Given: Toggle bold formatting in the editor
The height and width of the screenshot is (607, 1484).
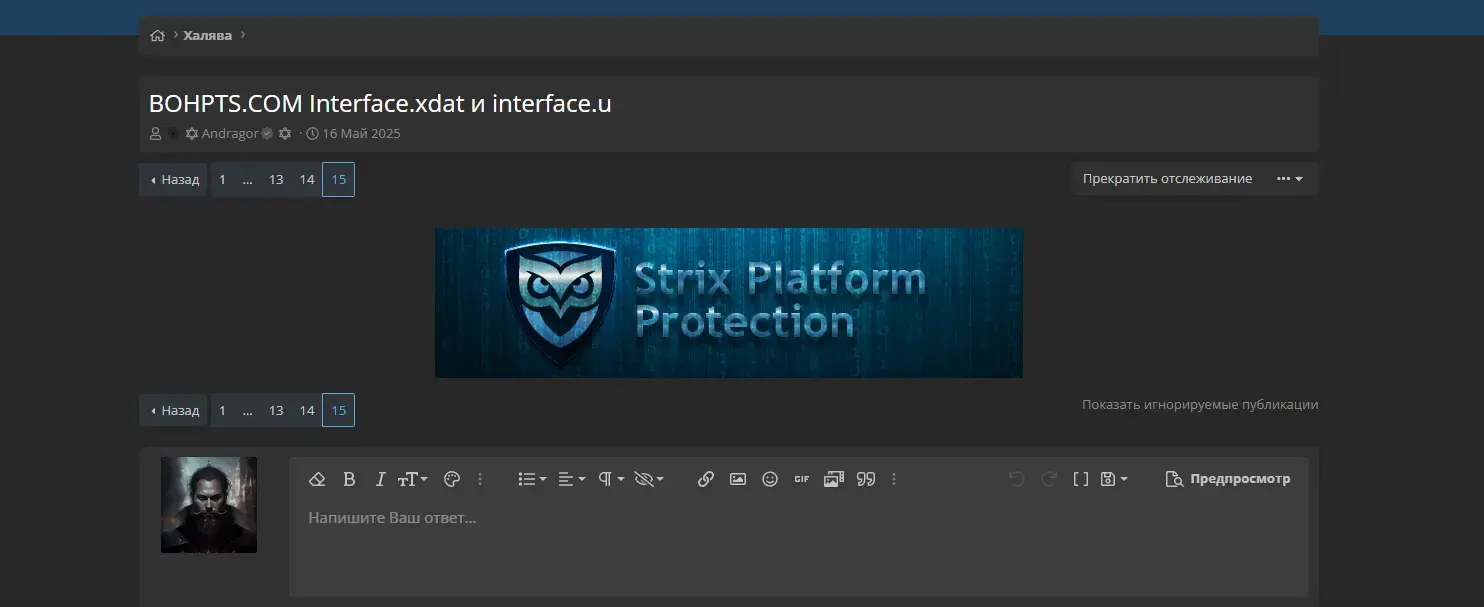Looking at the screenshot, I should coord(349,479).
